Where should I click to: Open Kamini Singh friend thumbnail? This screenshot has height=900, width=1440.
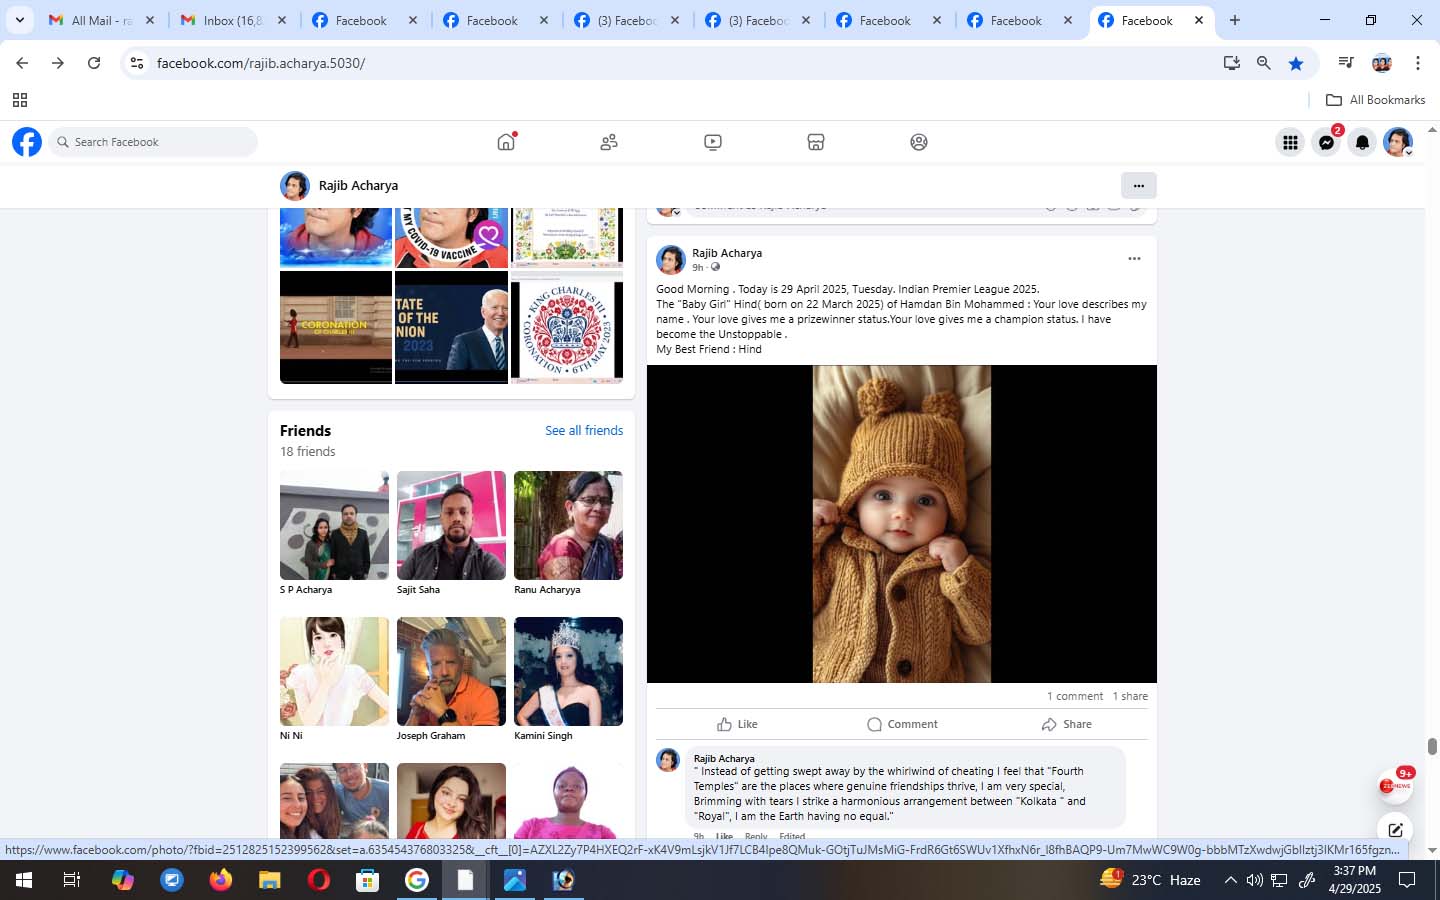pyautogui.click(x=568, y=671)
